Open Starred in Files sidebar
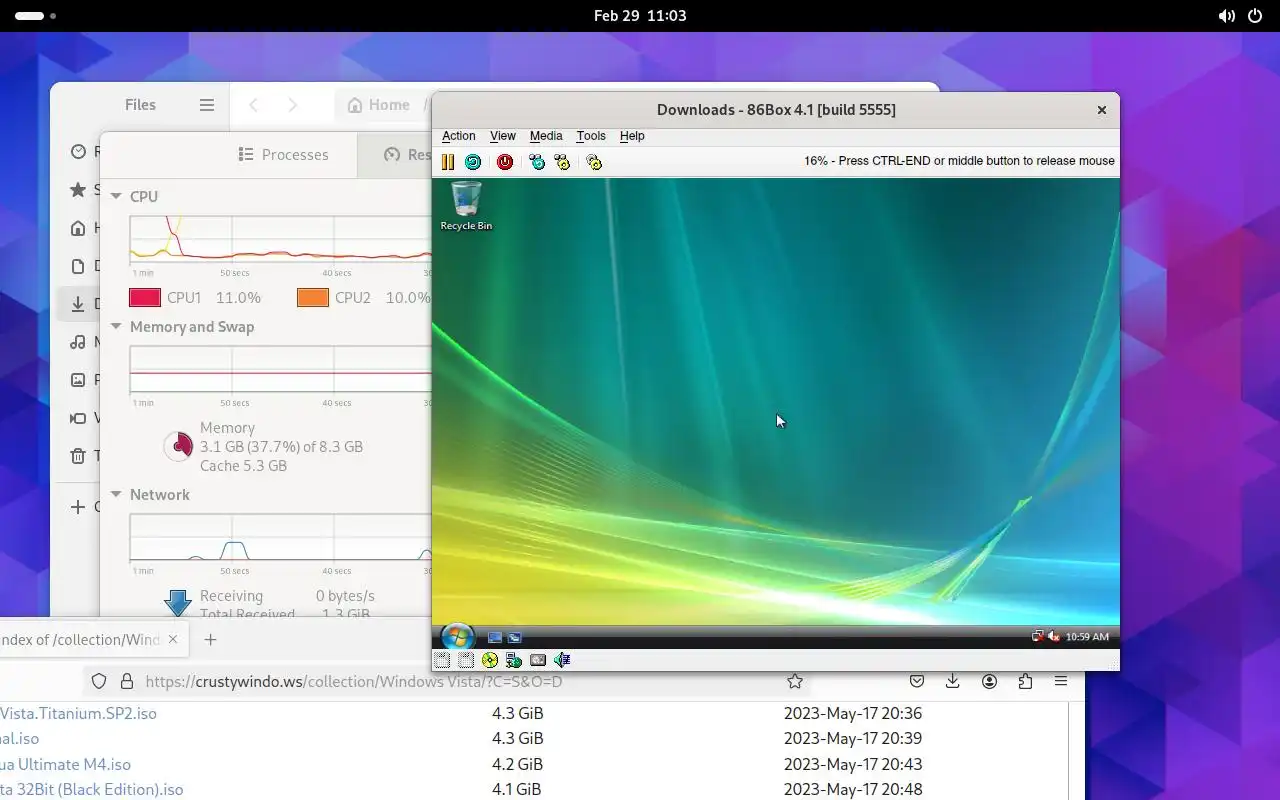This screenshot has height=800, width=1280. (78, 190)
